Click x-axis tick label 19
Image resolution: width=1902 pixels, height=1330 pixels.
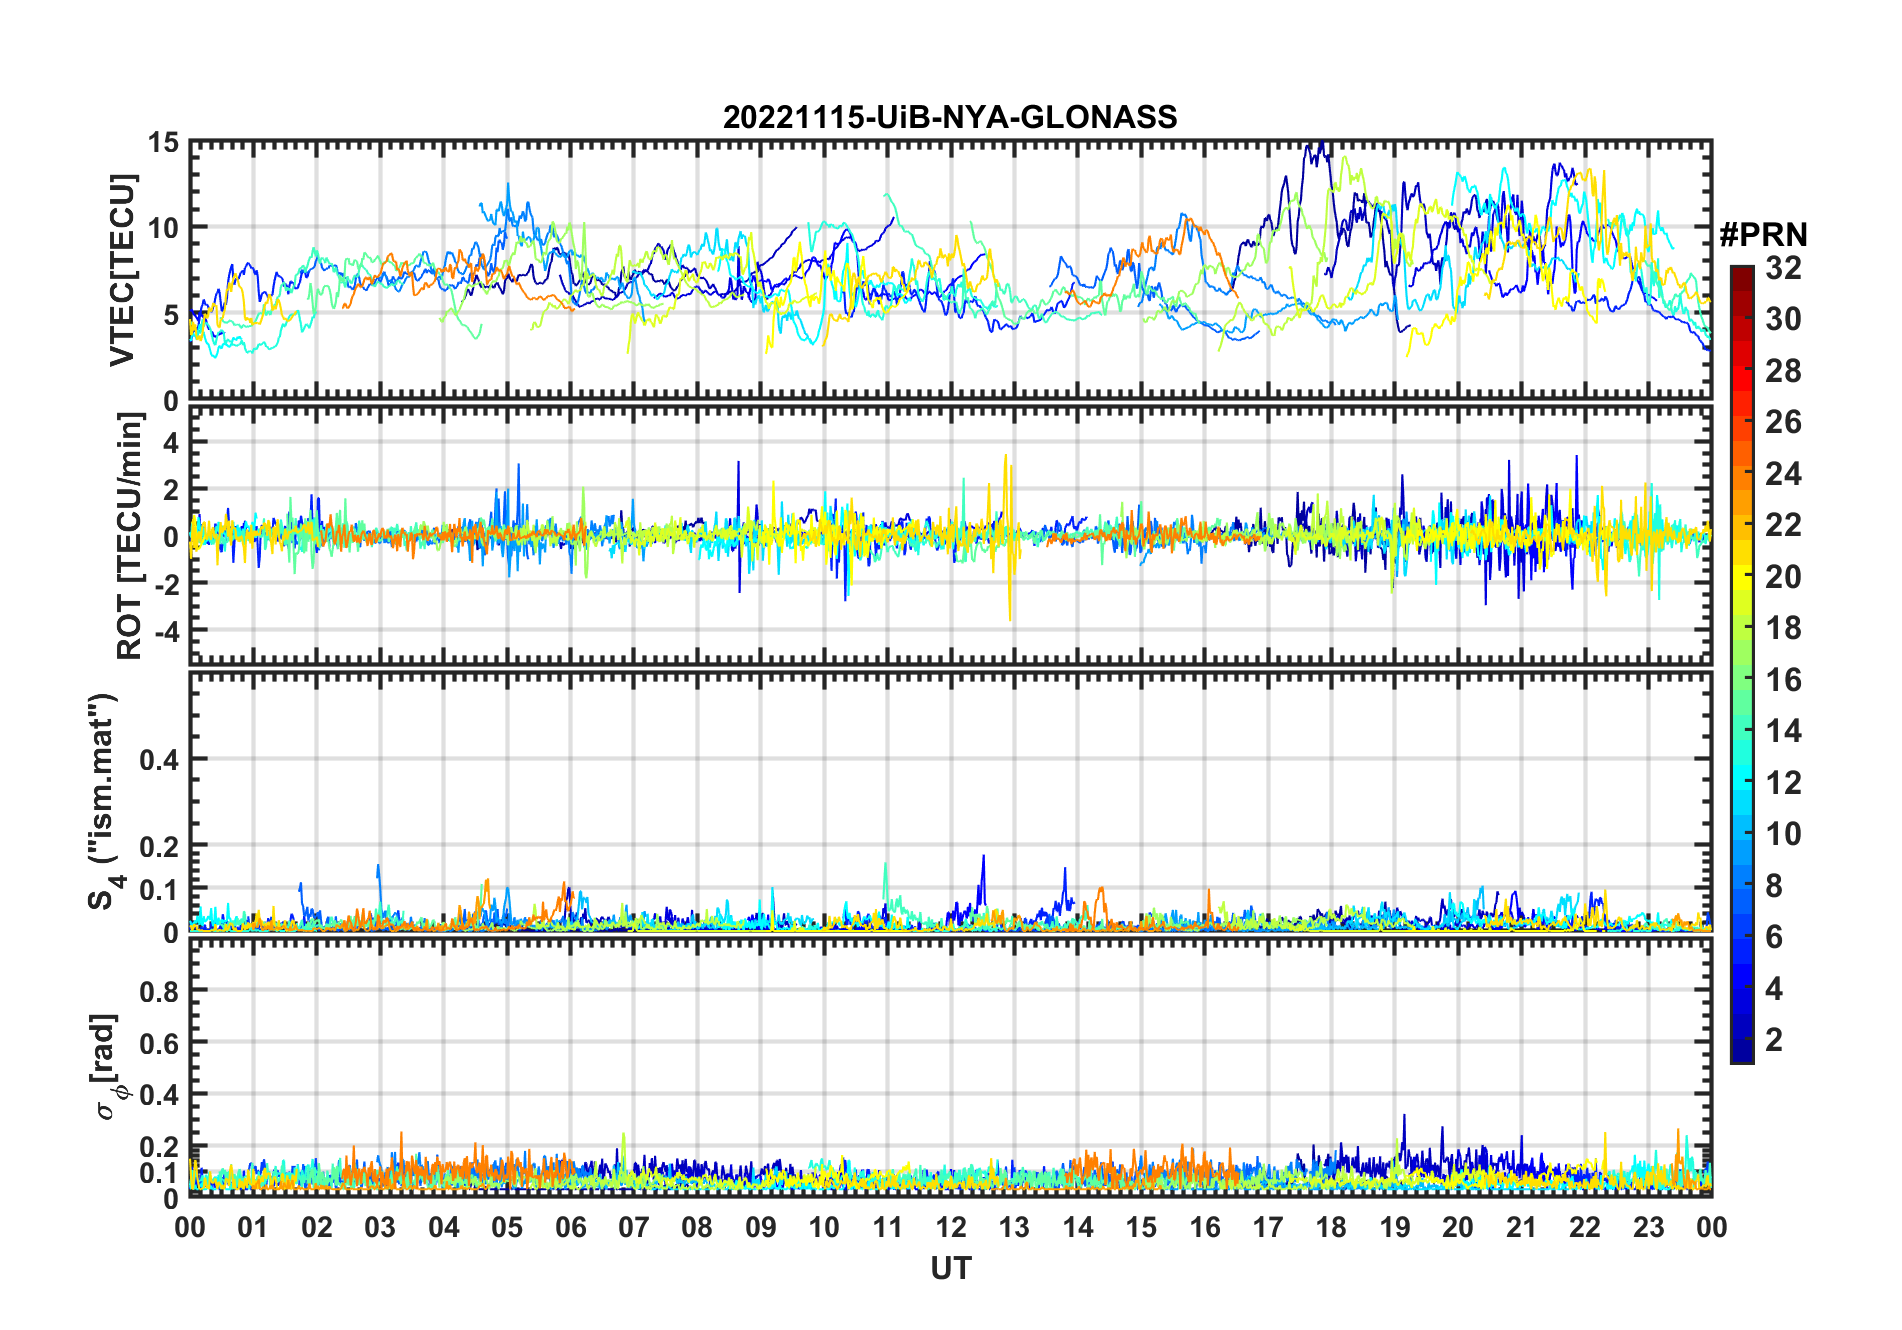[x=1395, y=1228]
